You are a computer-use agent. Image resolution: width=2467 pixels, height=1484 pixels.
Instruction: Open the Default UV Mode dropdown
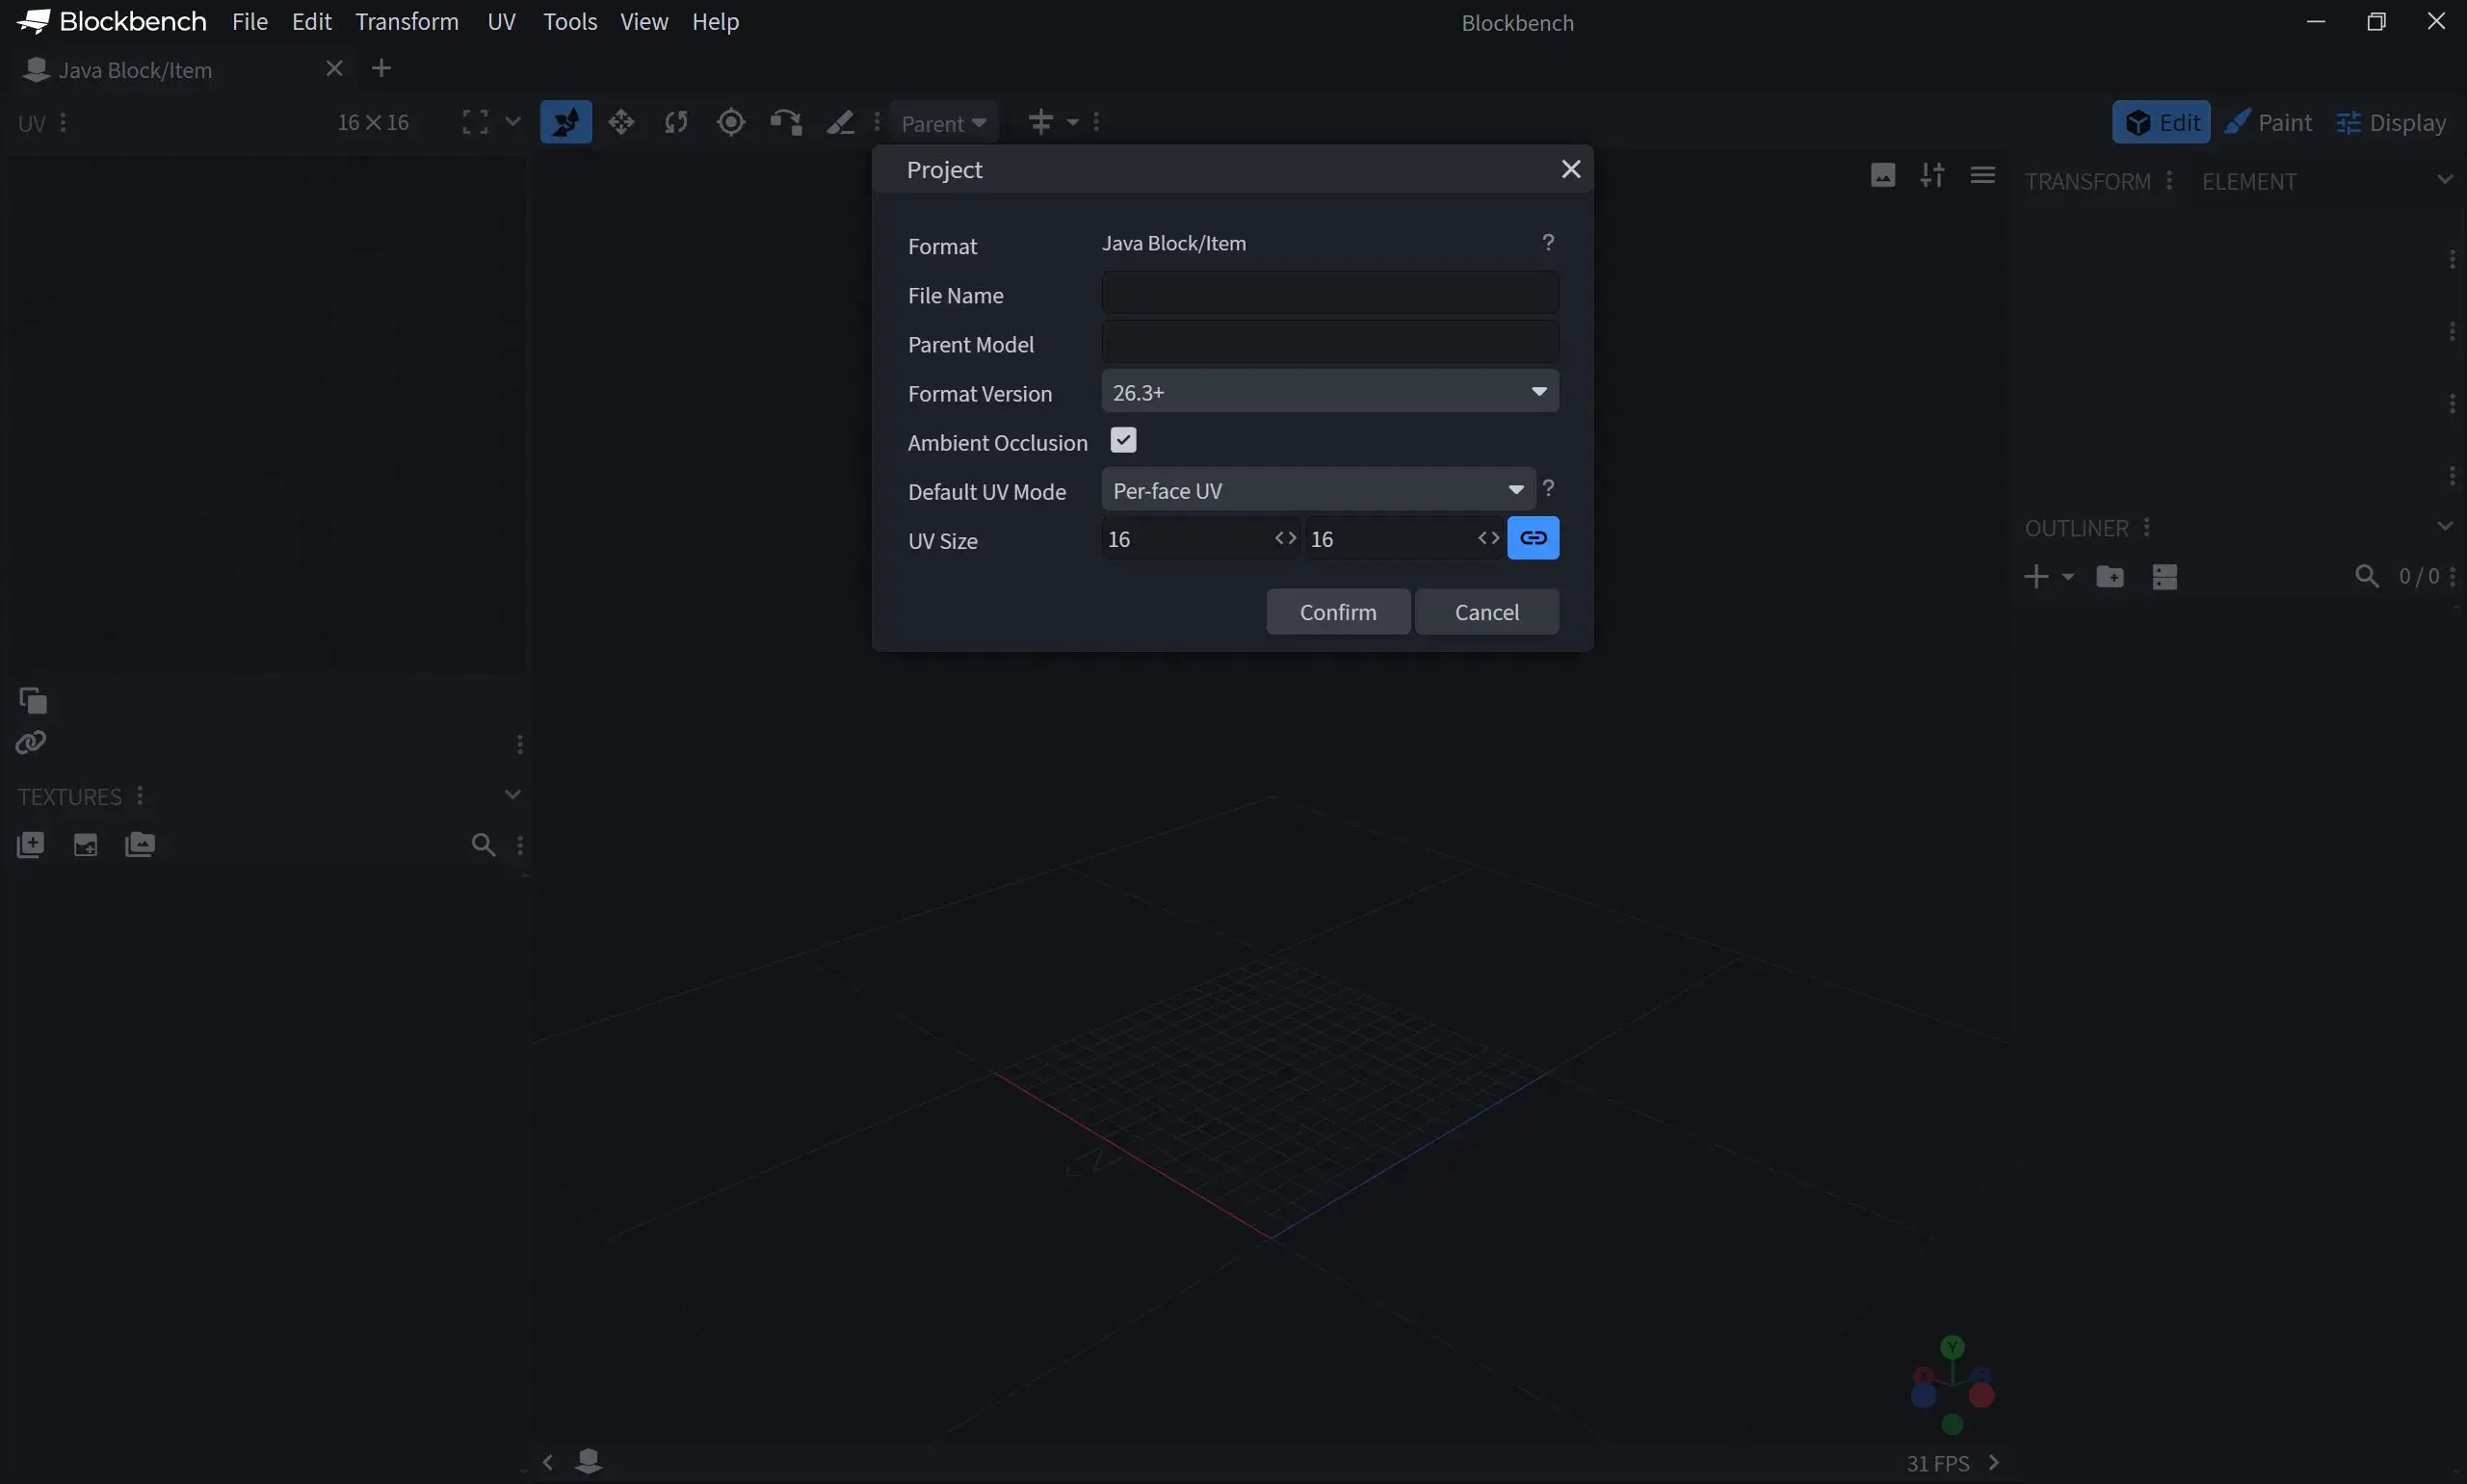1318,490
